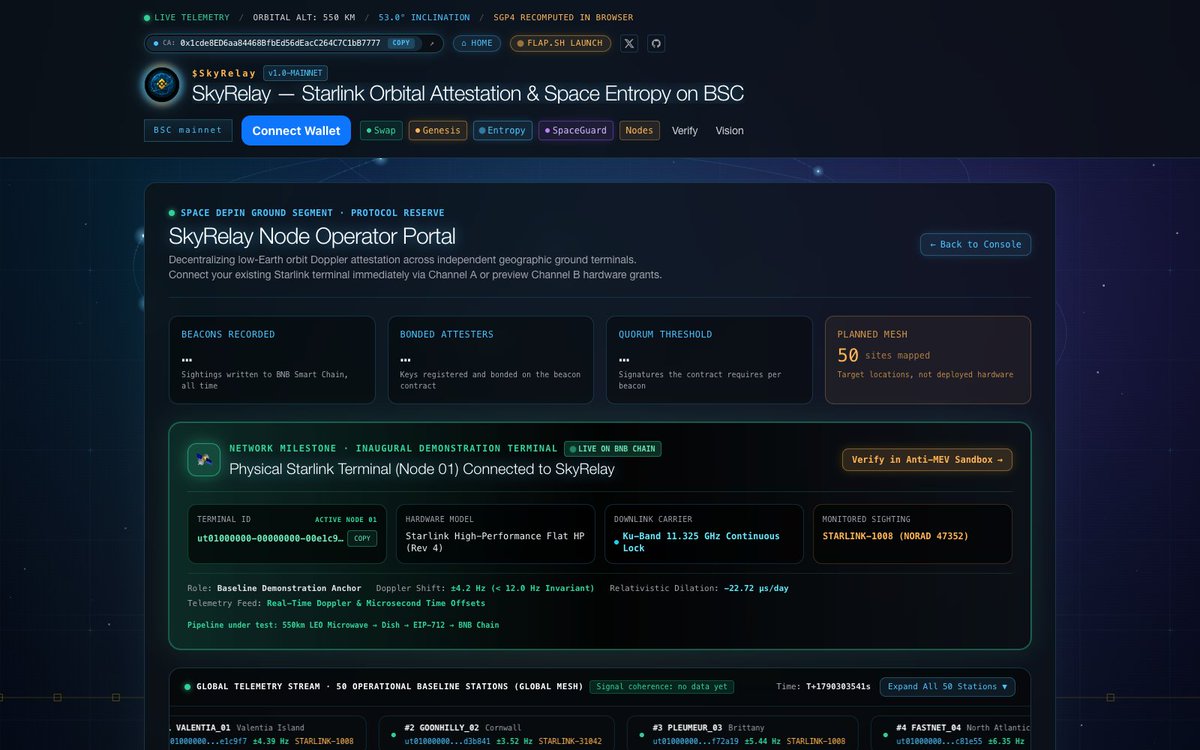Click the Time T+1790303541s readout
The width and height of the screenshot is (1200, 750).
[x=823, y=687]
